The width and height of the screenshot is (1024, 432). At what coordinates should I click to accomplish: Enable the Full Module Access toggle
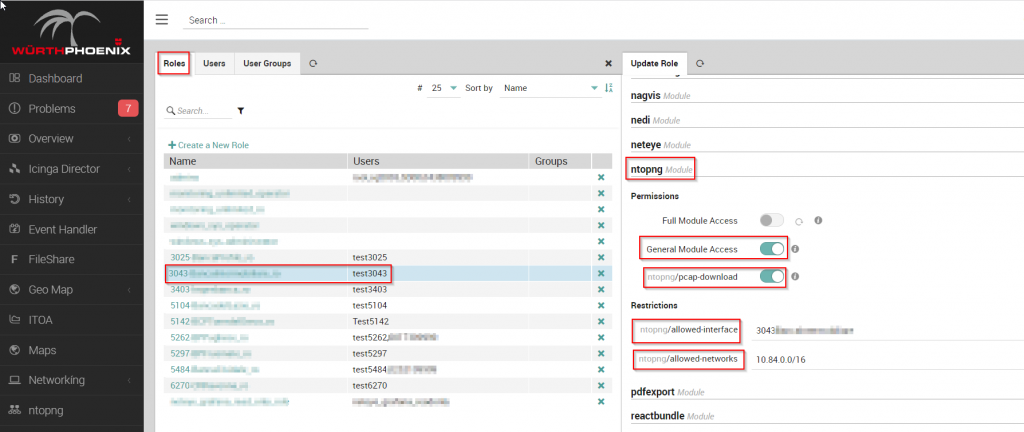[771, 221]
